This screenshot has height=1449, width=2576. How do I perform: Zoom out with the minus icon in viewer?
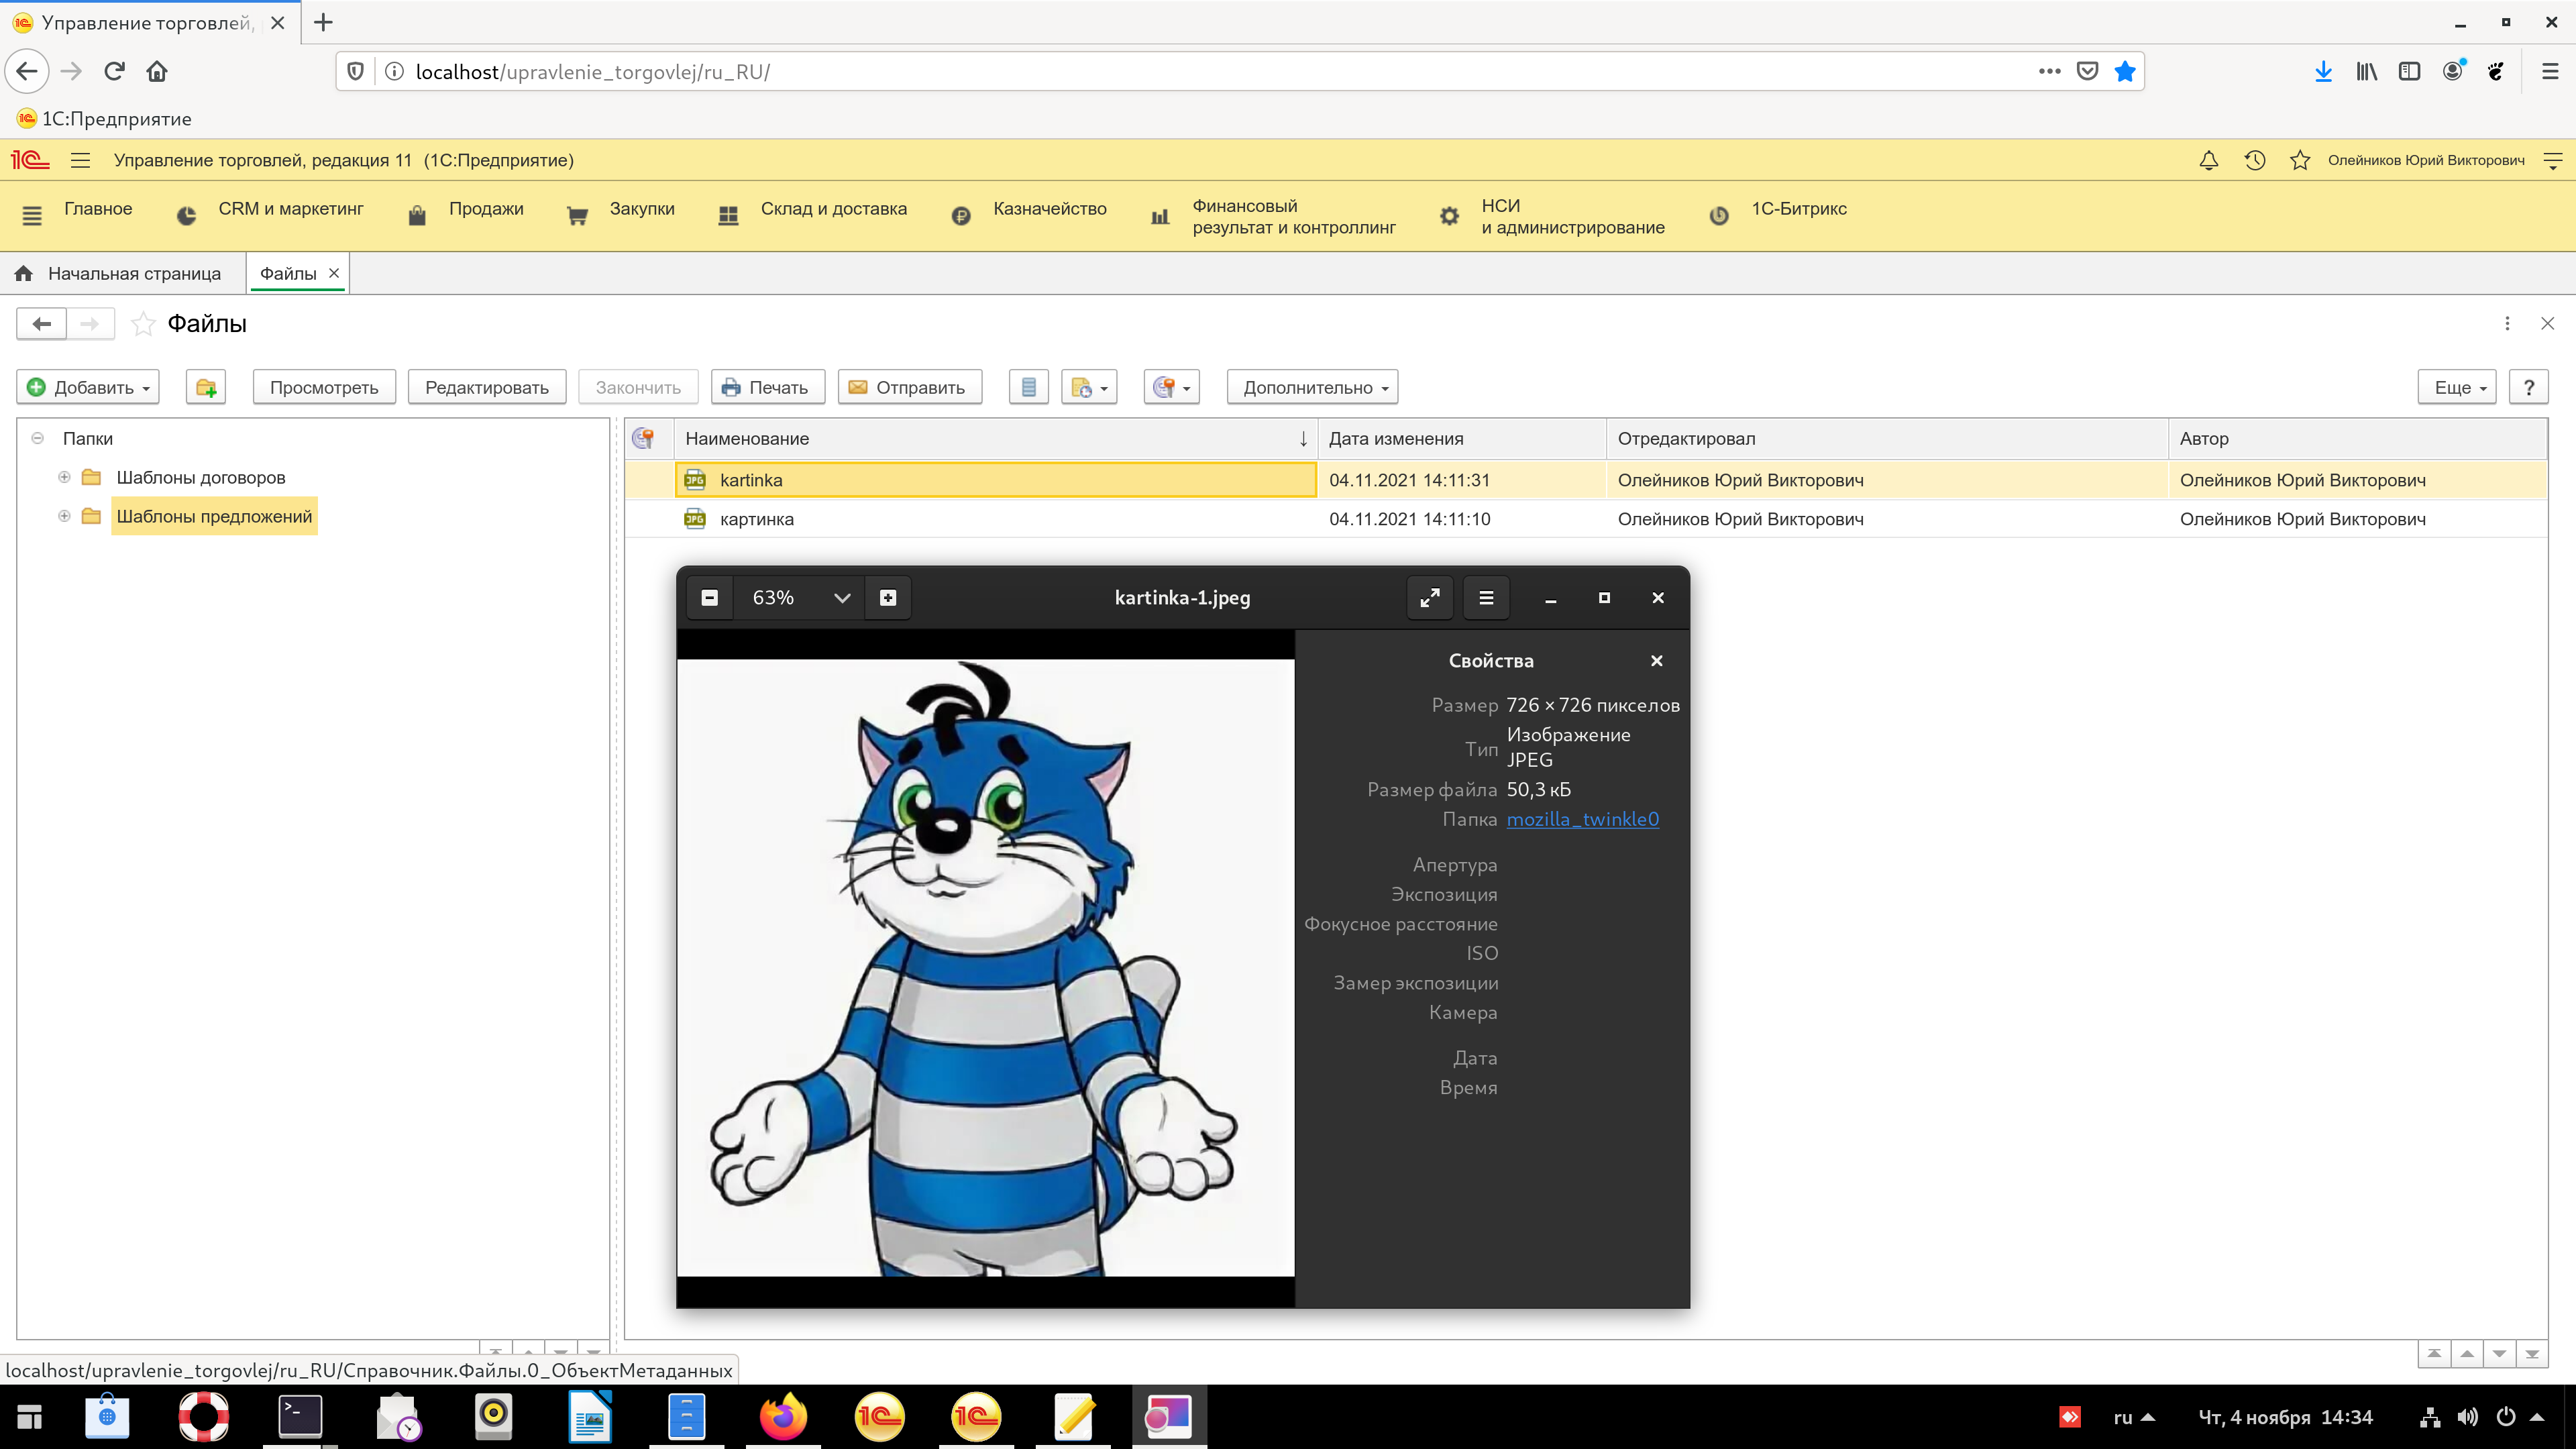[x=710, y=598]
